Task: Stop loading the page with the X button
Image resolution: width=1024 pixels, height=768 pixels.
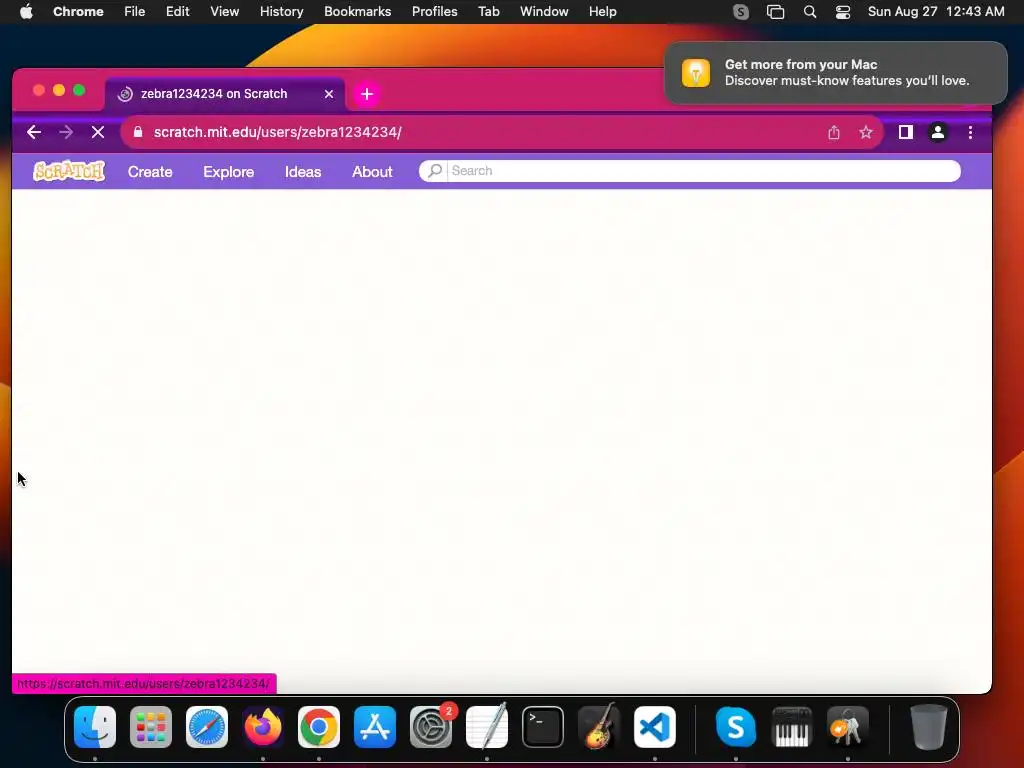Action: tap(98, 133)
